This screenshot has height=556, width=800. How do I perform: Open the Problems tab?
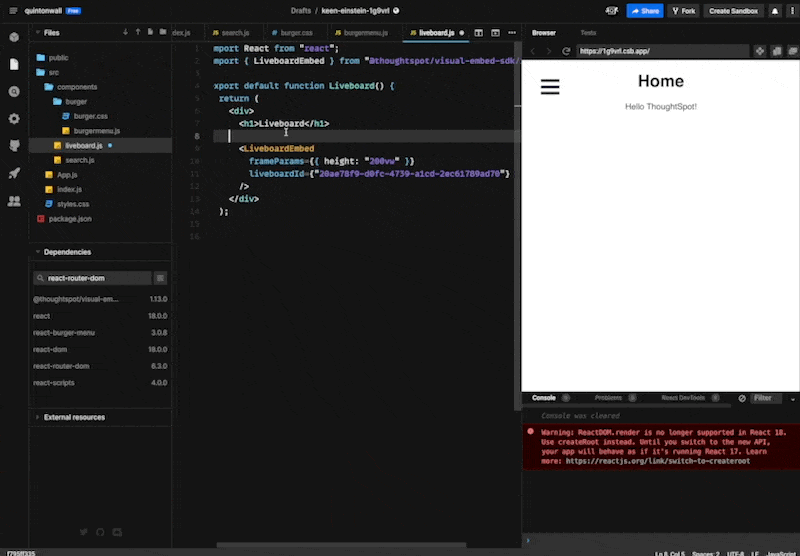[x=608, y=398]
